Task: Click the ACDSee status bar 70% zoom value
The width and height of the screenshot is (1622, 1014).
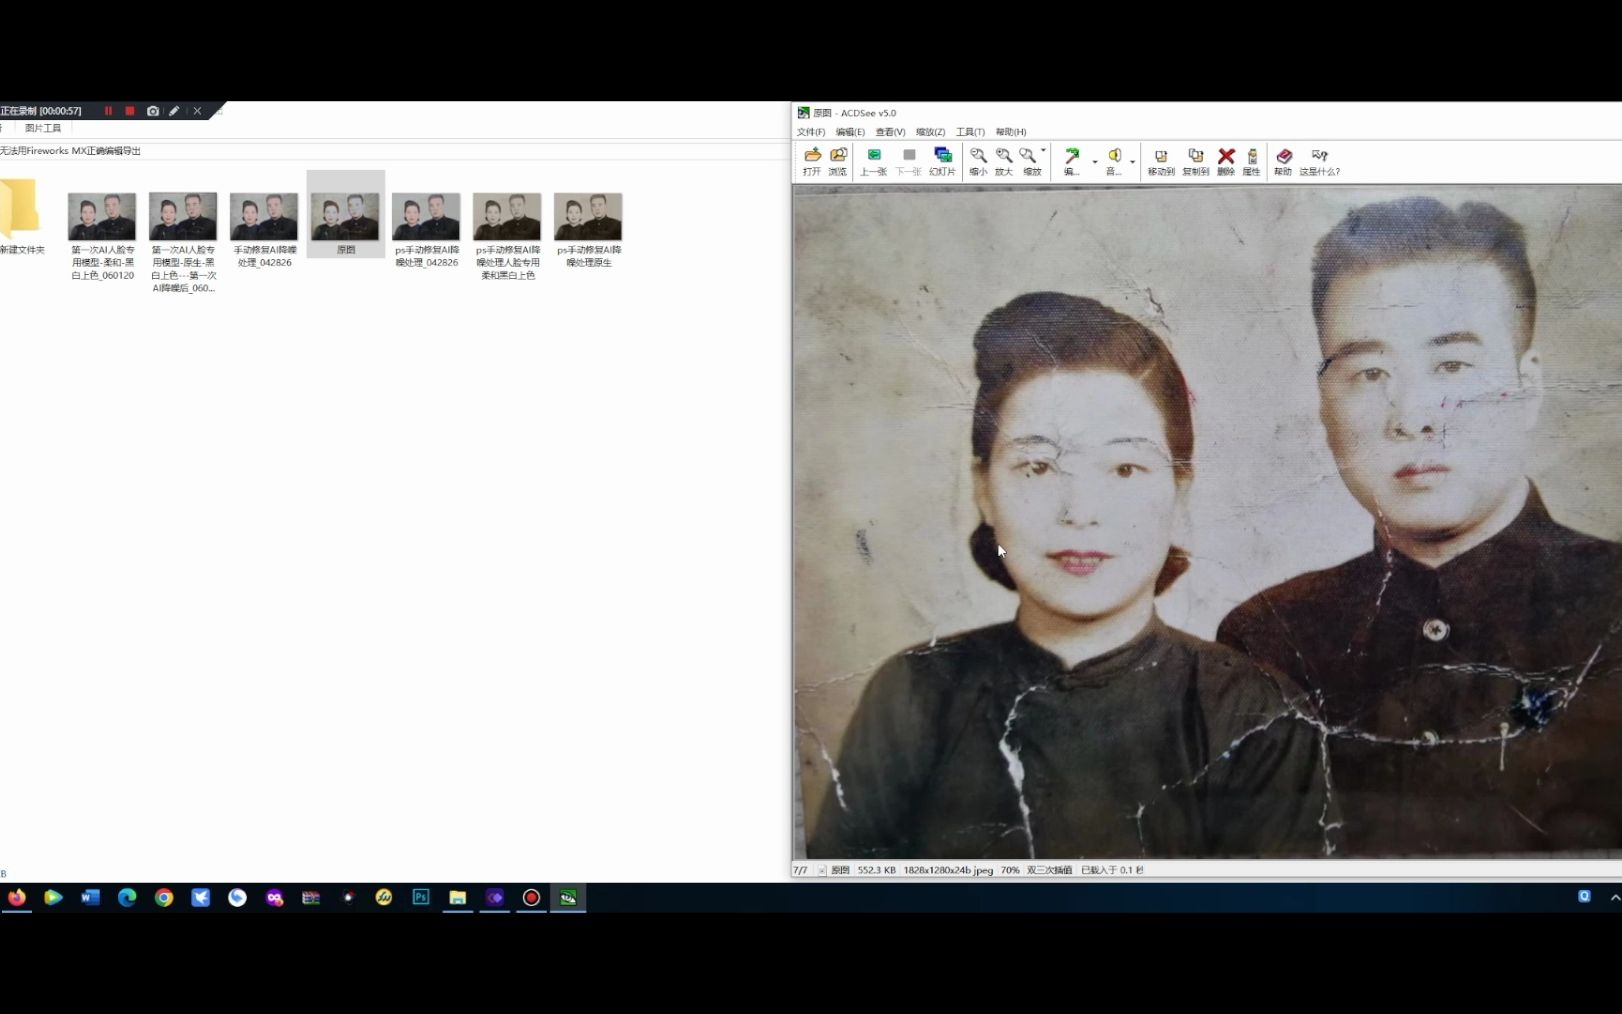Action: pos(1010,870)
